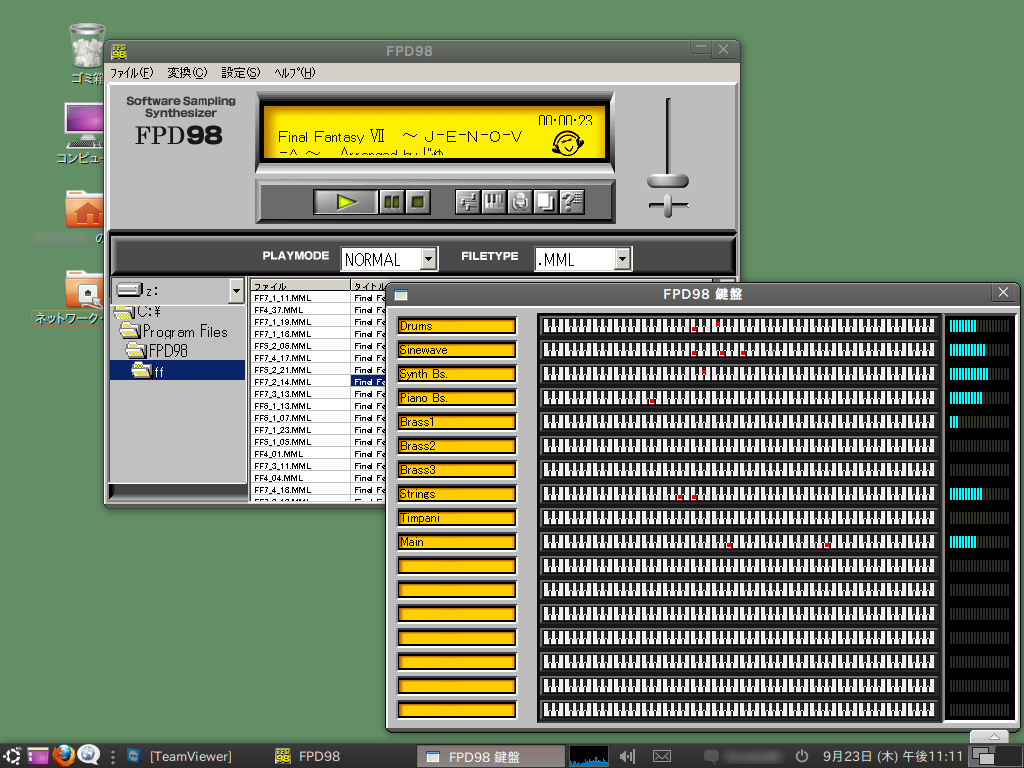
Task: Start playback with the green play button
Action: (345, 202)
